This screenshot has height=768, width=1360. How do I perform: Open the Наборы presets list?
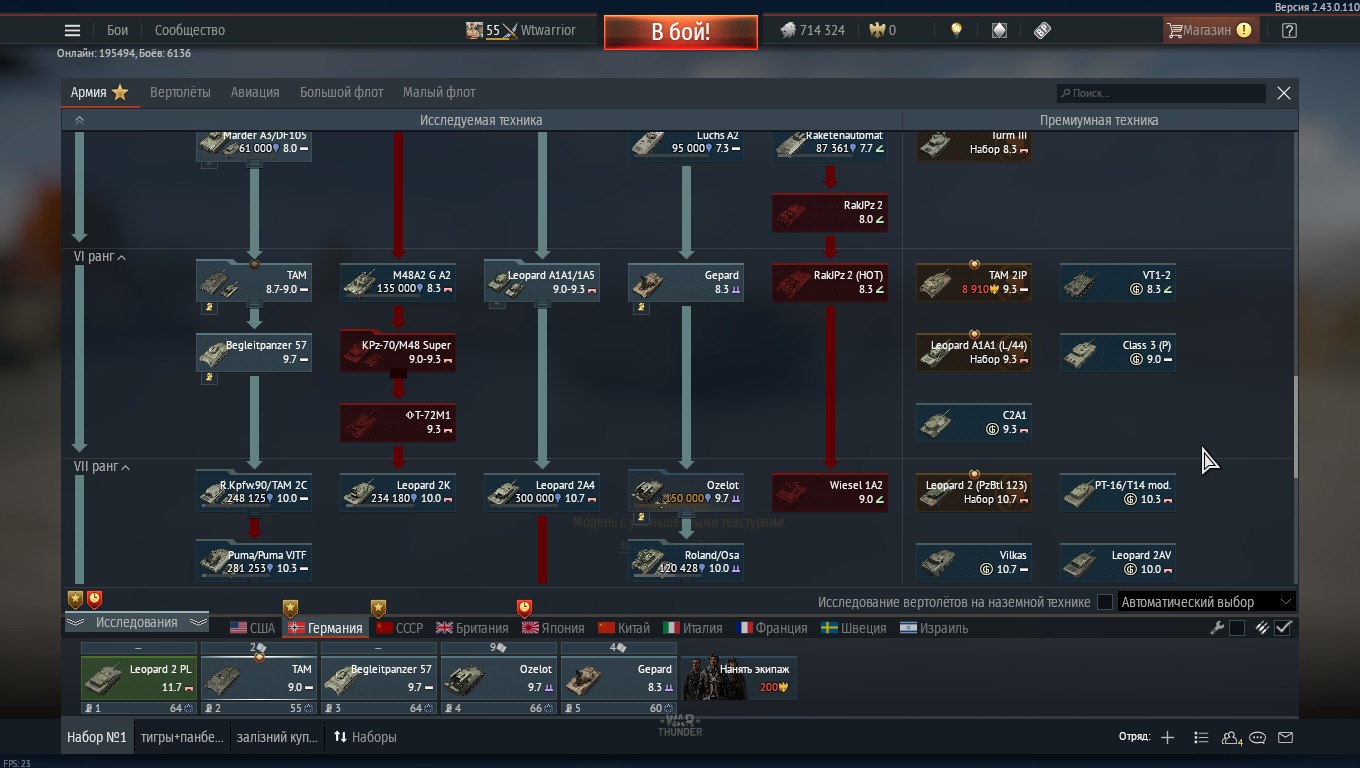tap(365, 737)
